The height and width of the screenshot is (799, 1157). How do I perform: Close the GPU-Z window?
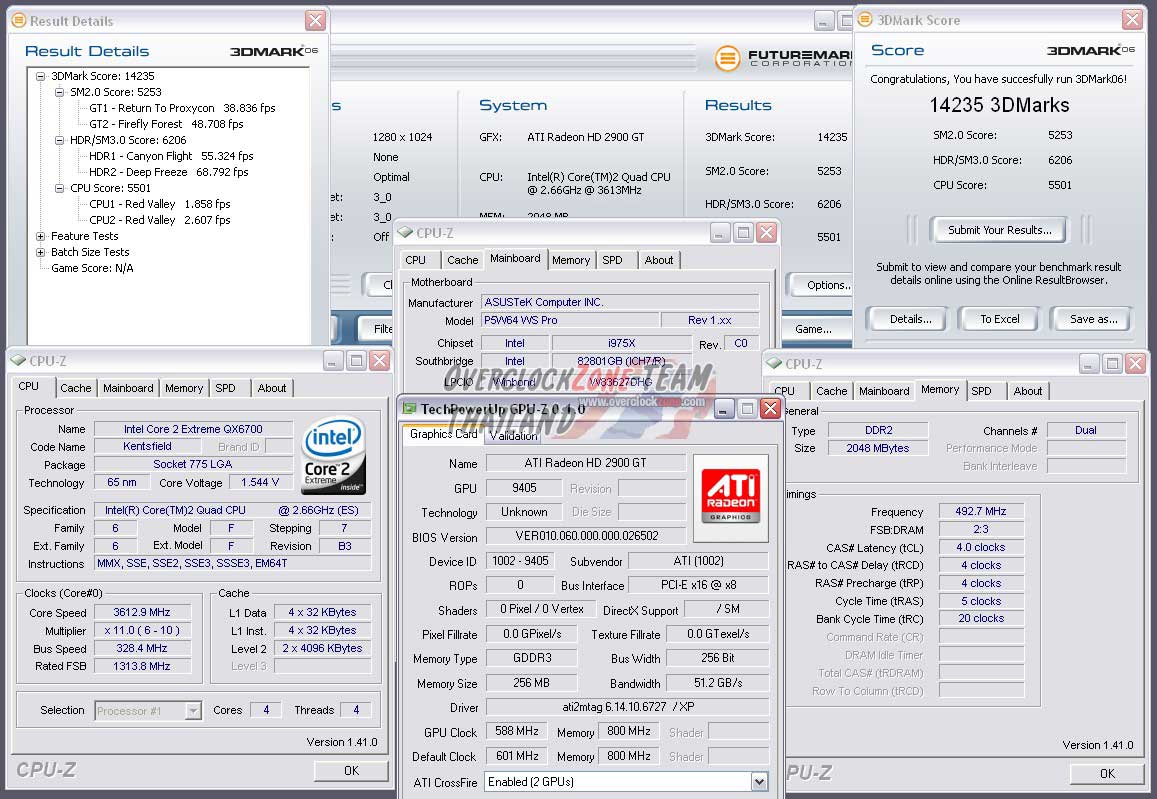[770, 409]
